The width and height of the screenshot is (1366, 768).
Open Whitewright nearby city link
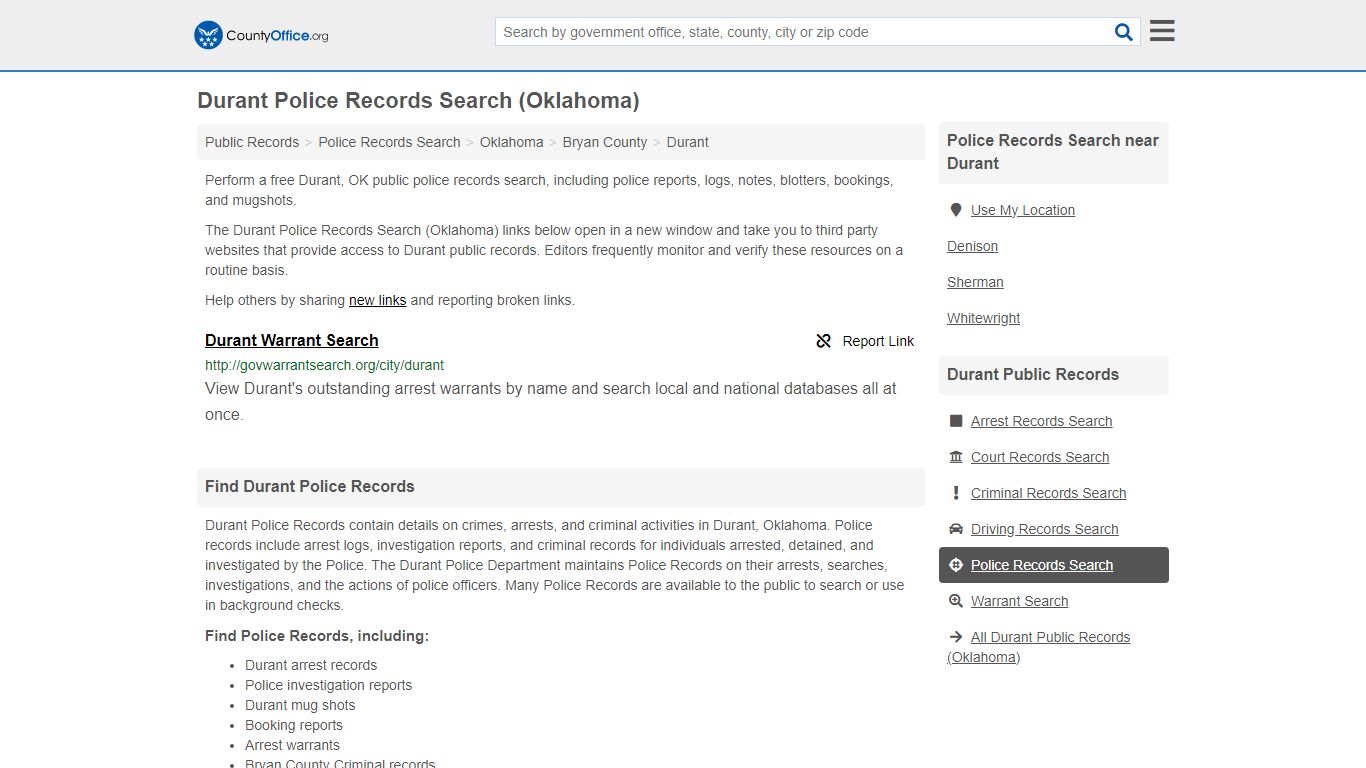[x=984, y=318]
